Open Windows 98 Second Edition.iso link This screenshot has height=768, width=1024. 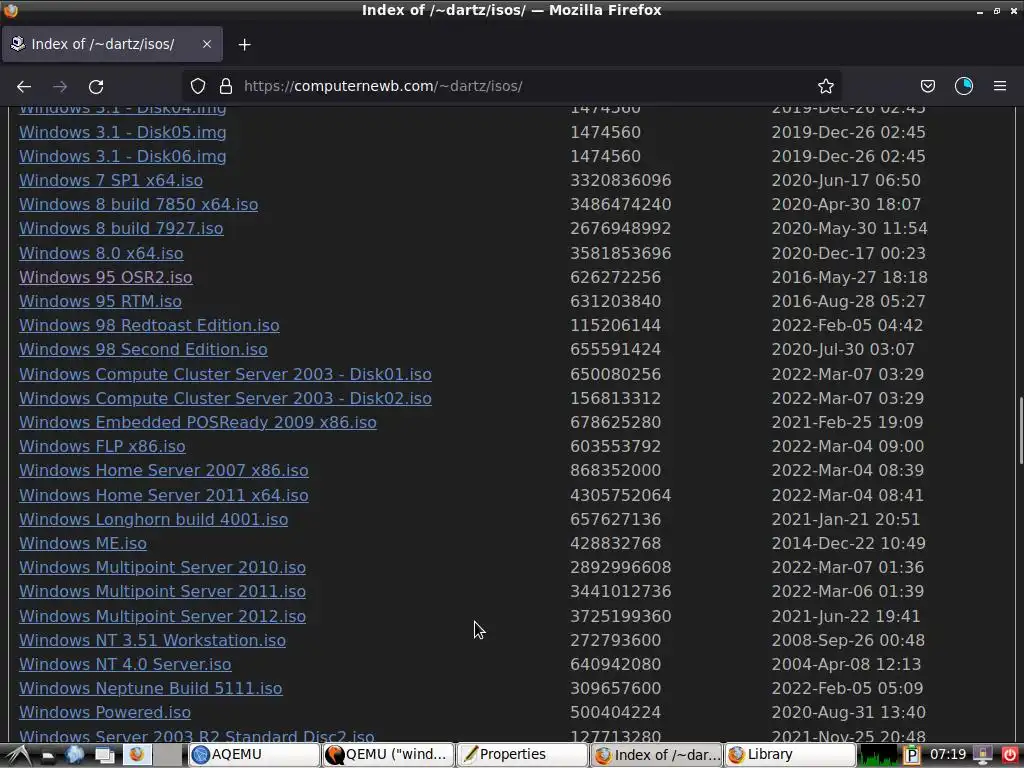tap(143, 349)
